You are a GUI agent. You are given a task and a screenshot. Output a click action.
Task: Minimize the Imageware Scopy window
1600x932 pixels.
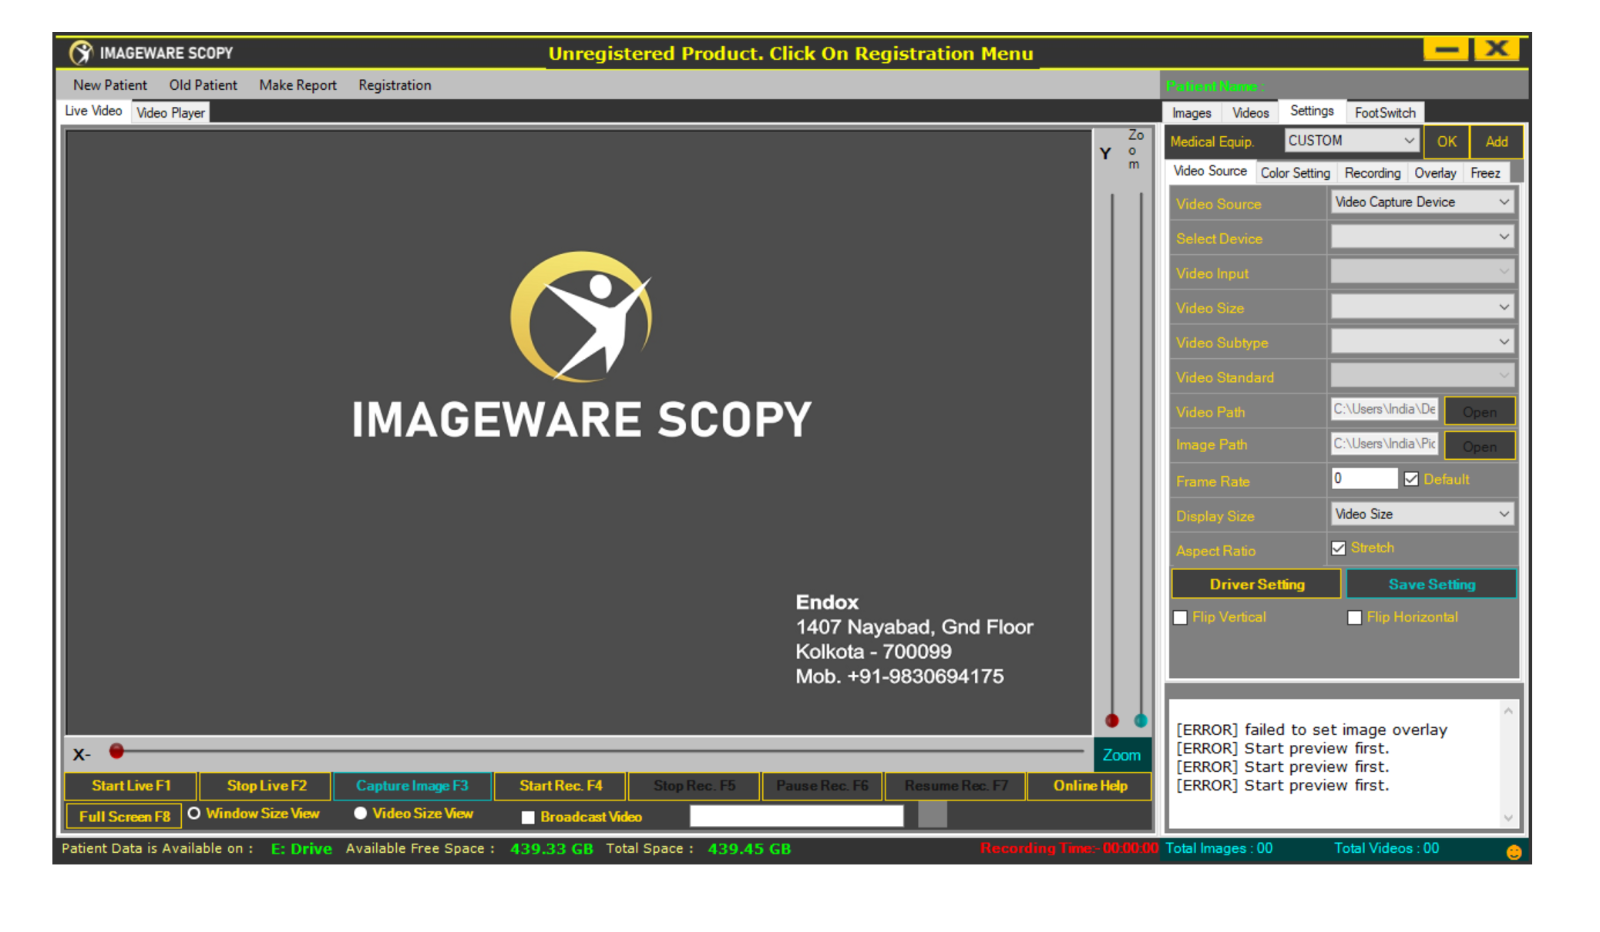click(x=1446, y=49)
